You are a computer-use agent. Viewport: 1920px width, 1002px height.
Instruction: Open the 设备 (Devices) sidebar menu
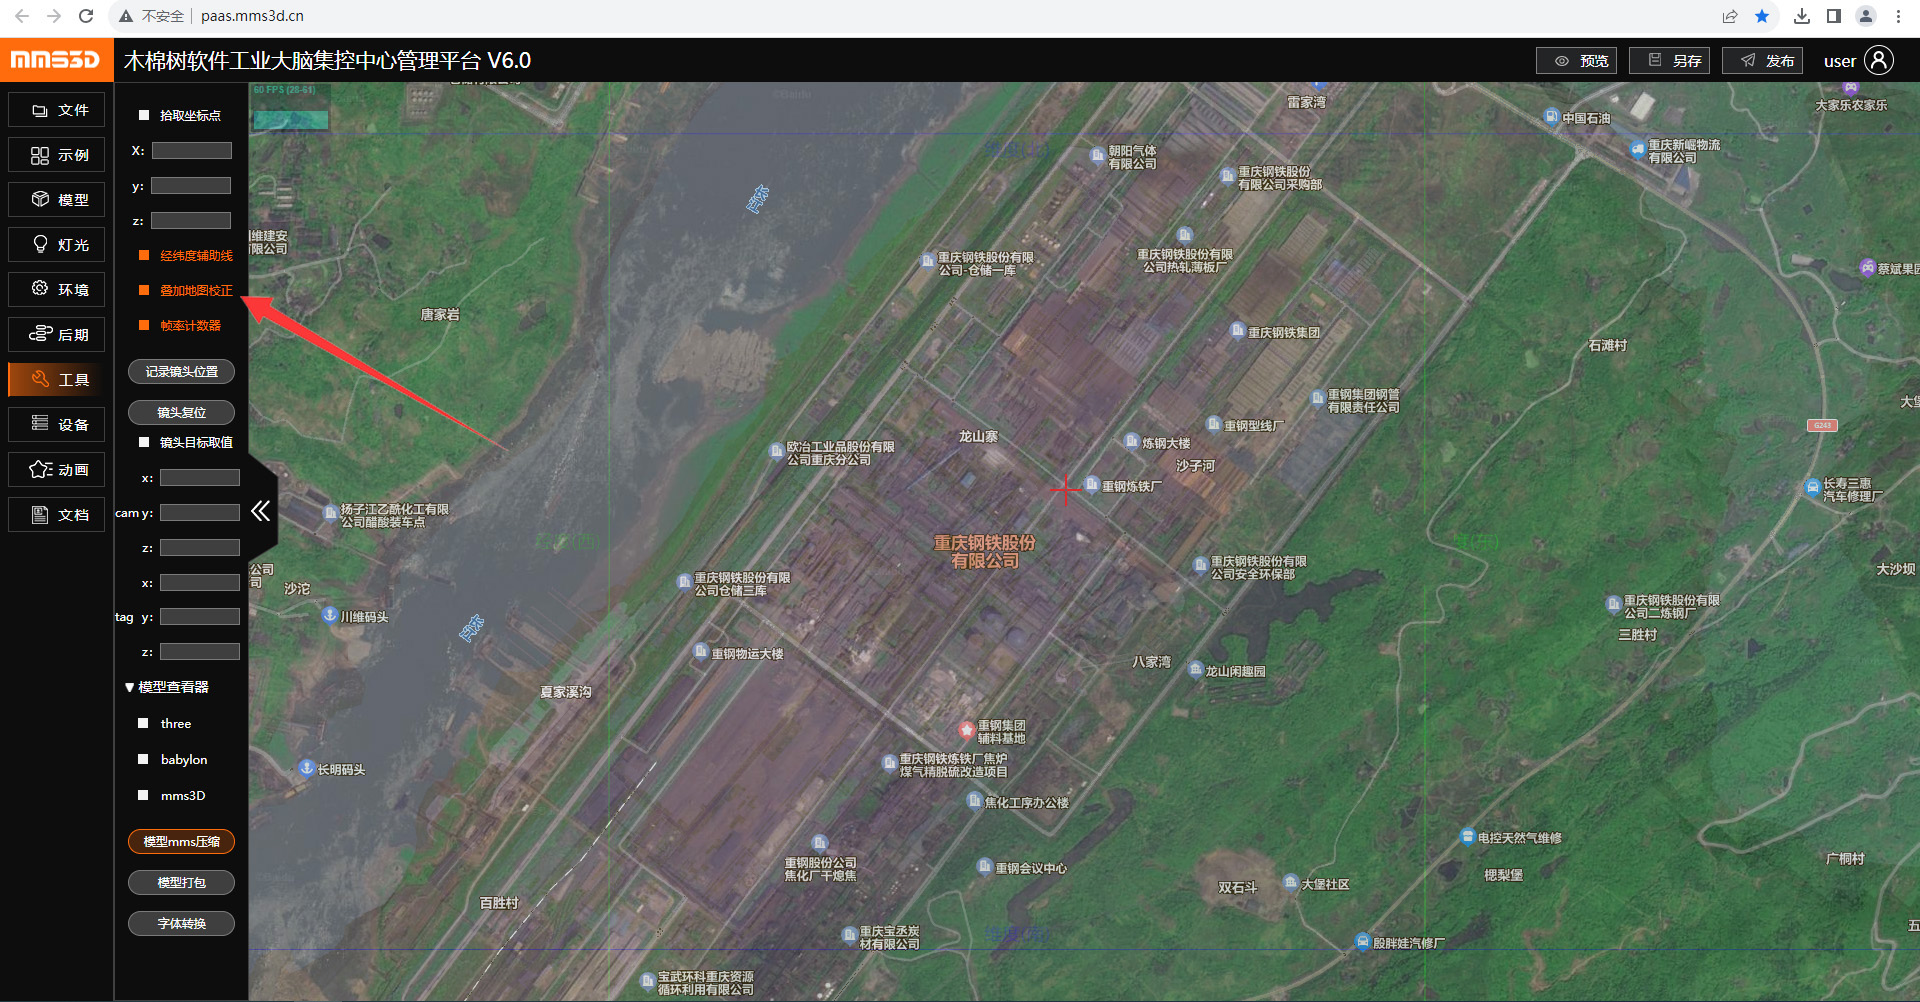[x=56, y=425]
